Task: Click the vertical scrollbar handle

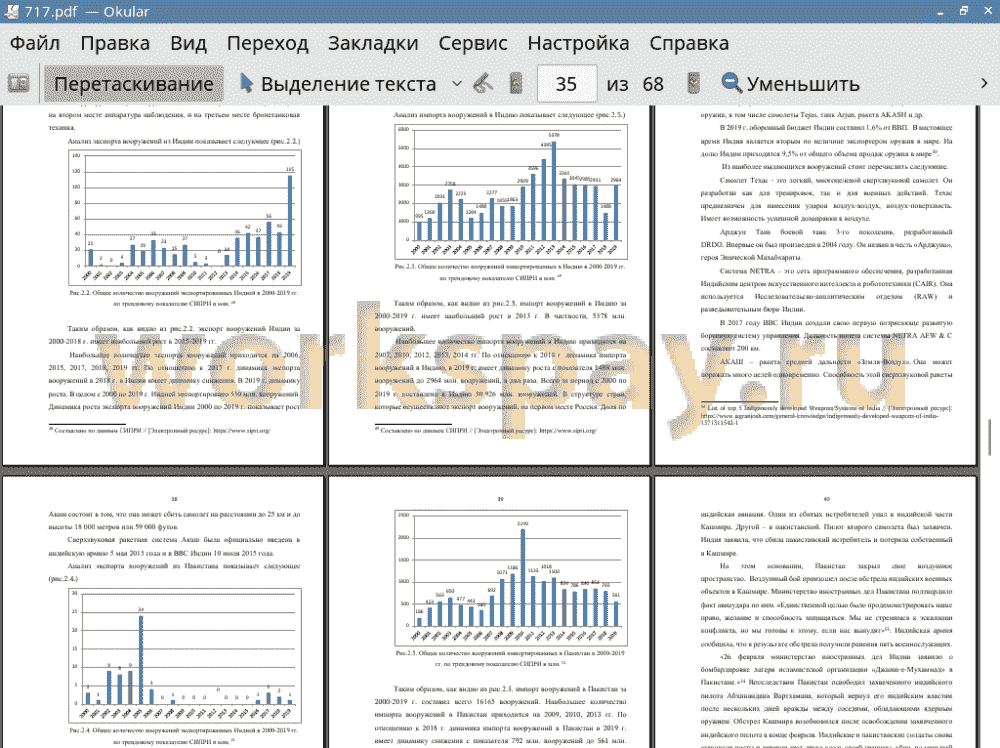Action: coord(990,437)
